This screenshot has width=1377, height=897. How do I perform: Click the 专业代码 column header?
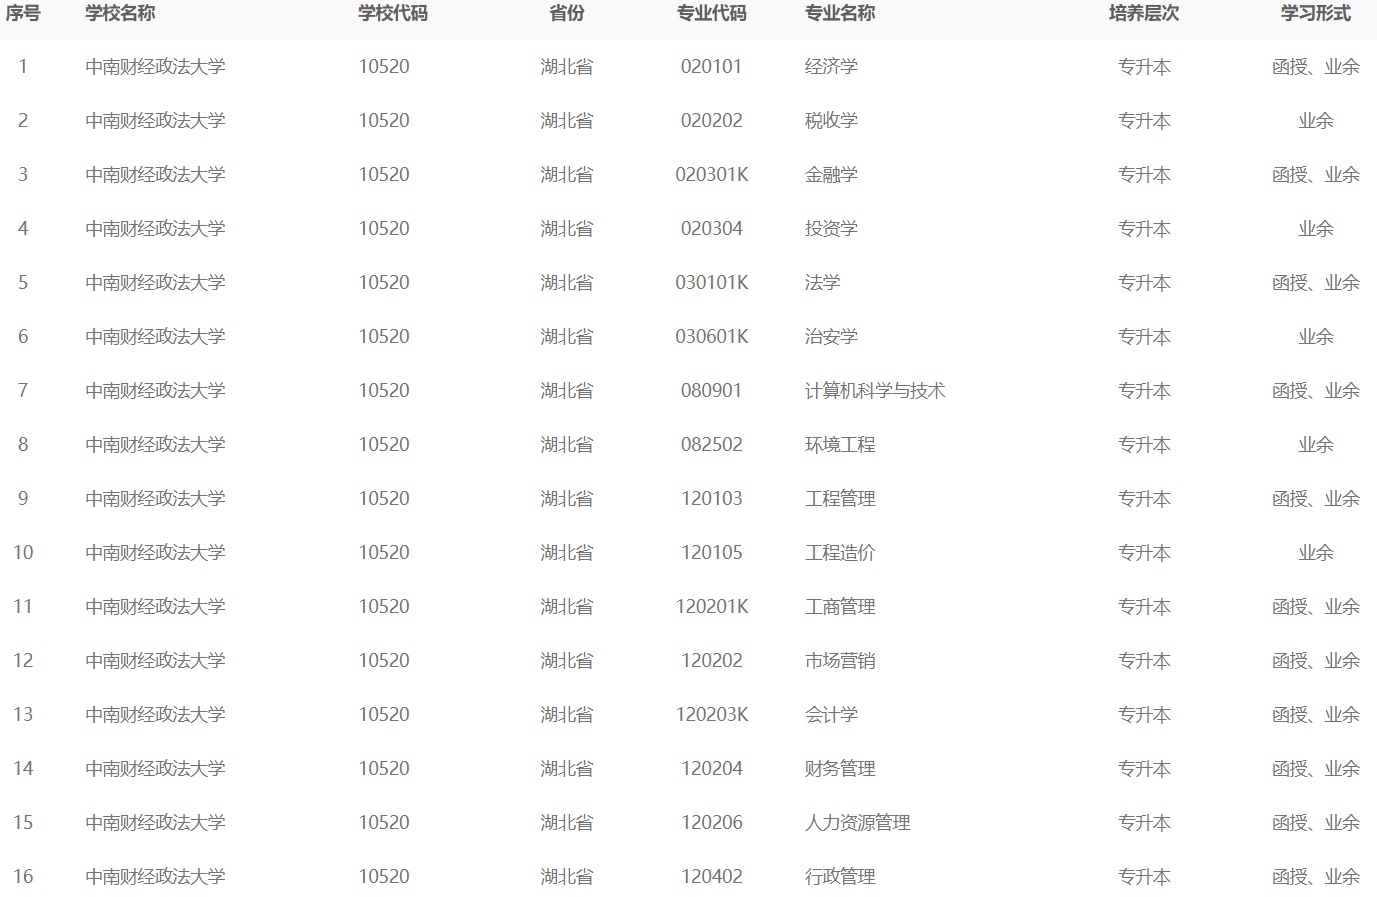(712, 13)
